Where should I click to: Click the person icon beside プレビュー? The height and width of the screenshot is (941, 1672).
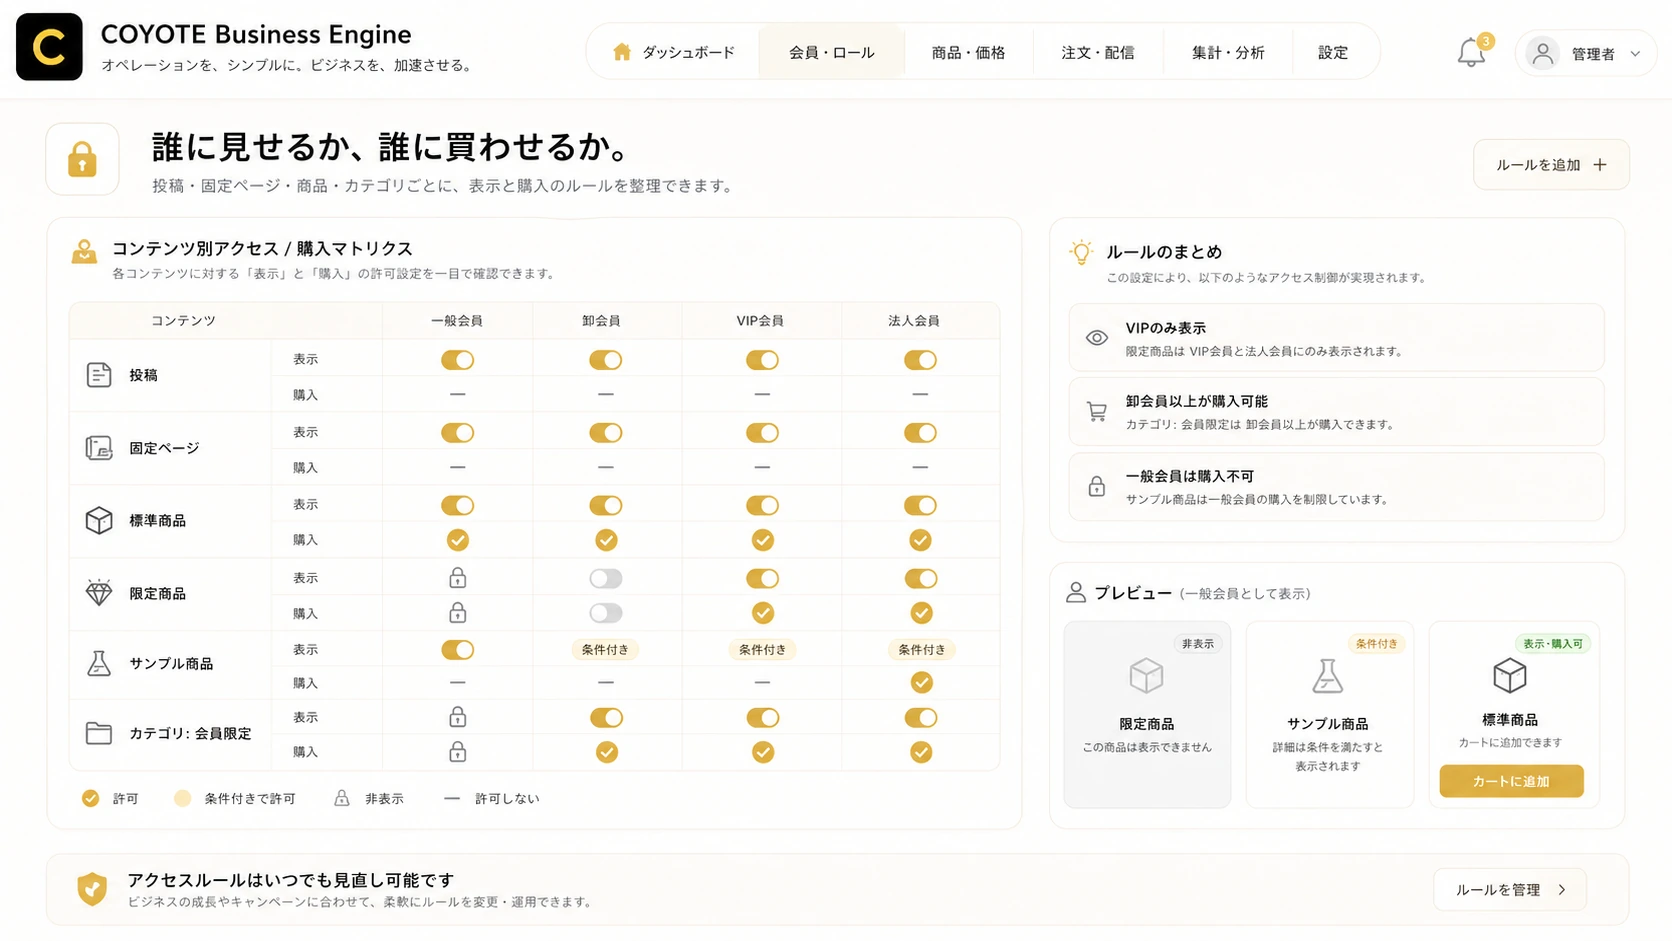[1076, 593]
